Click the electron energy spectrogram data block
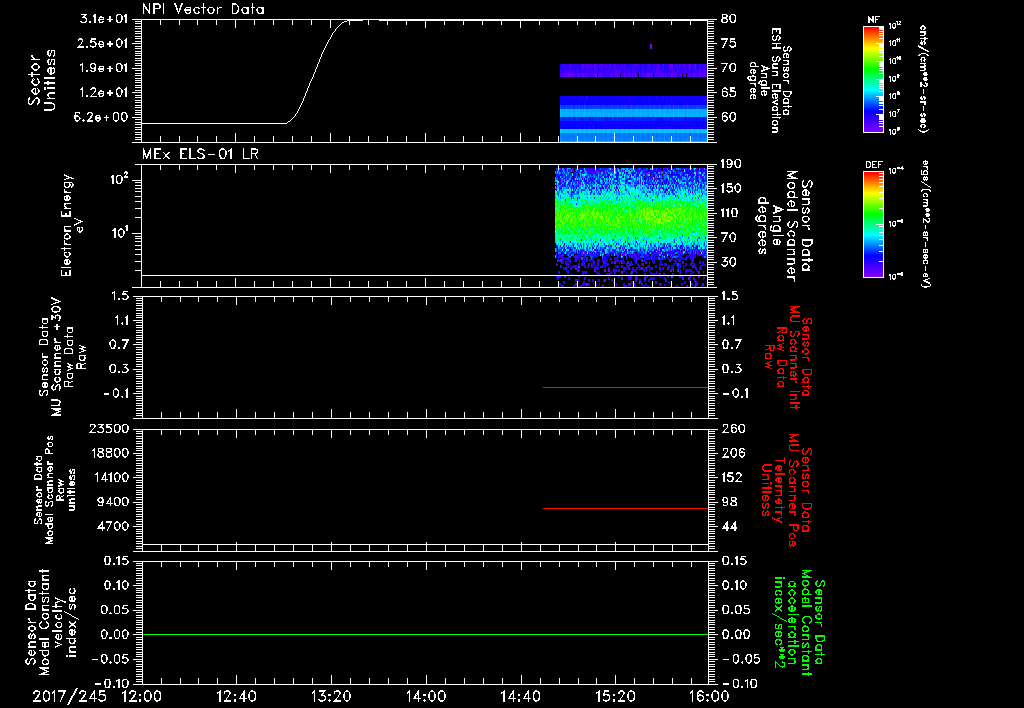The image size is (1024, 708). [631, 226]
